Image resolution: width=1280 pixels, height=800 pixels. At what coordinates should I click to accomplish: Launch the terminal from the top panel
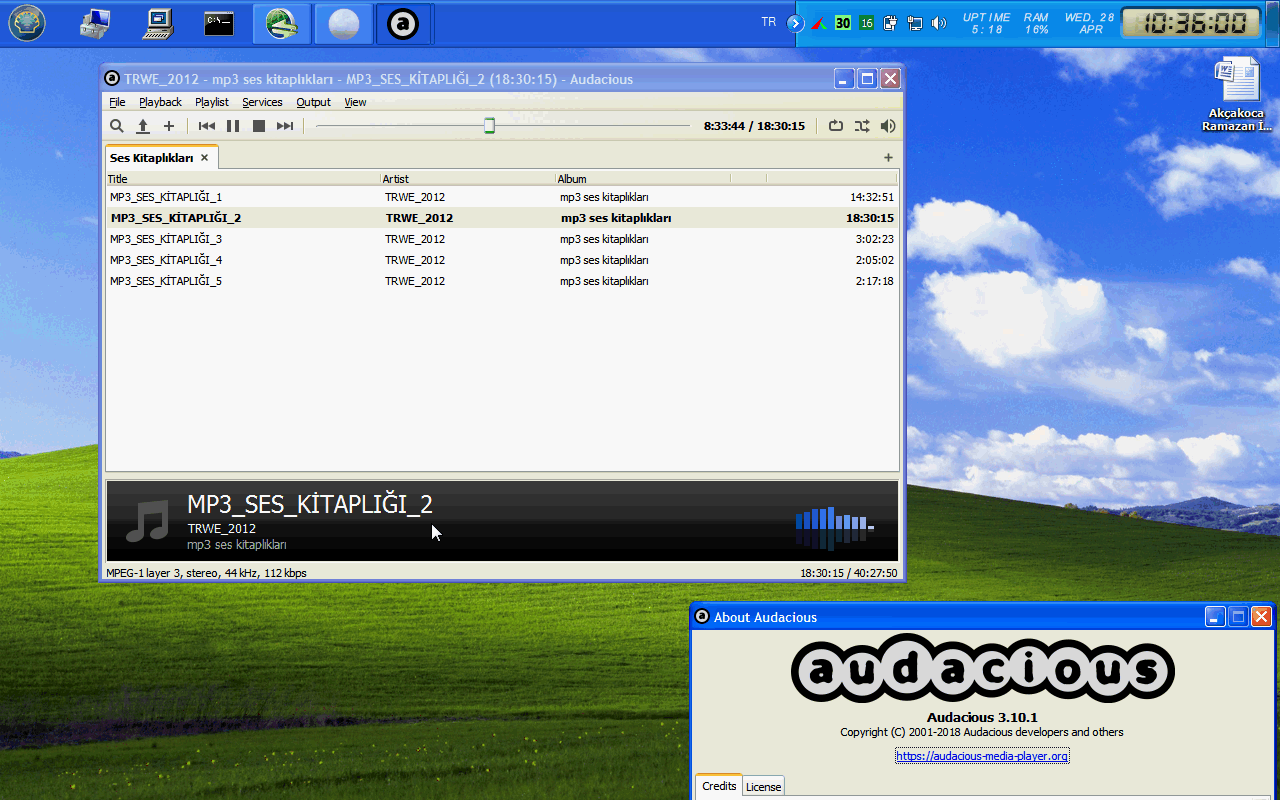[x=219, y=23]
